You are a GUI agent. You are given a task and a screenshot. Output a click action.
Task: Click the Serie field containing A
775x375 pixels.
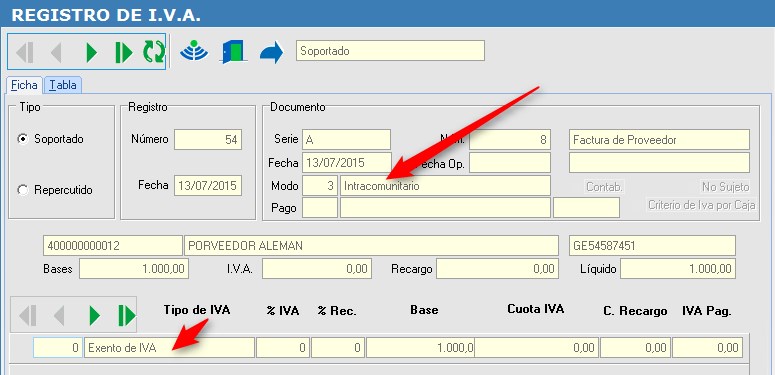pyautogui.click(x=346, y=140)
